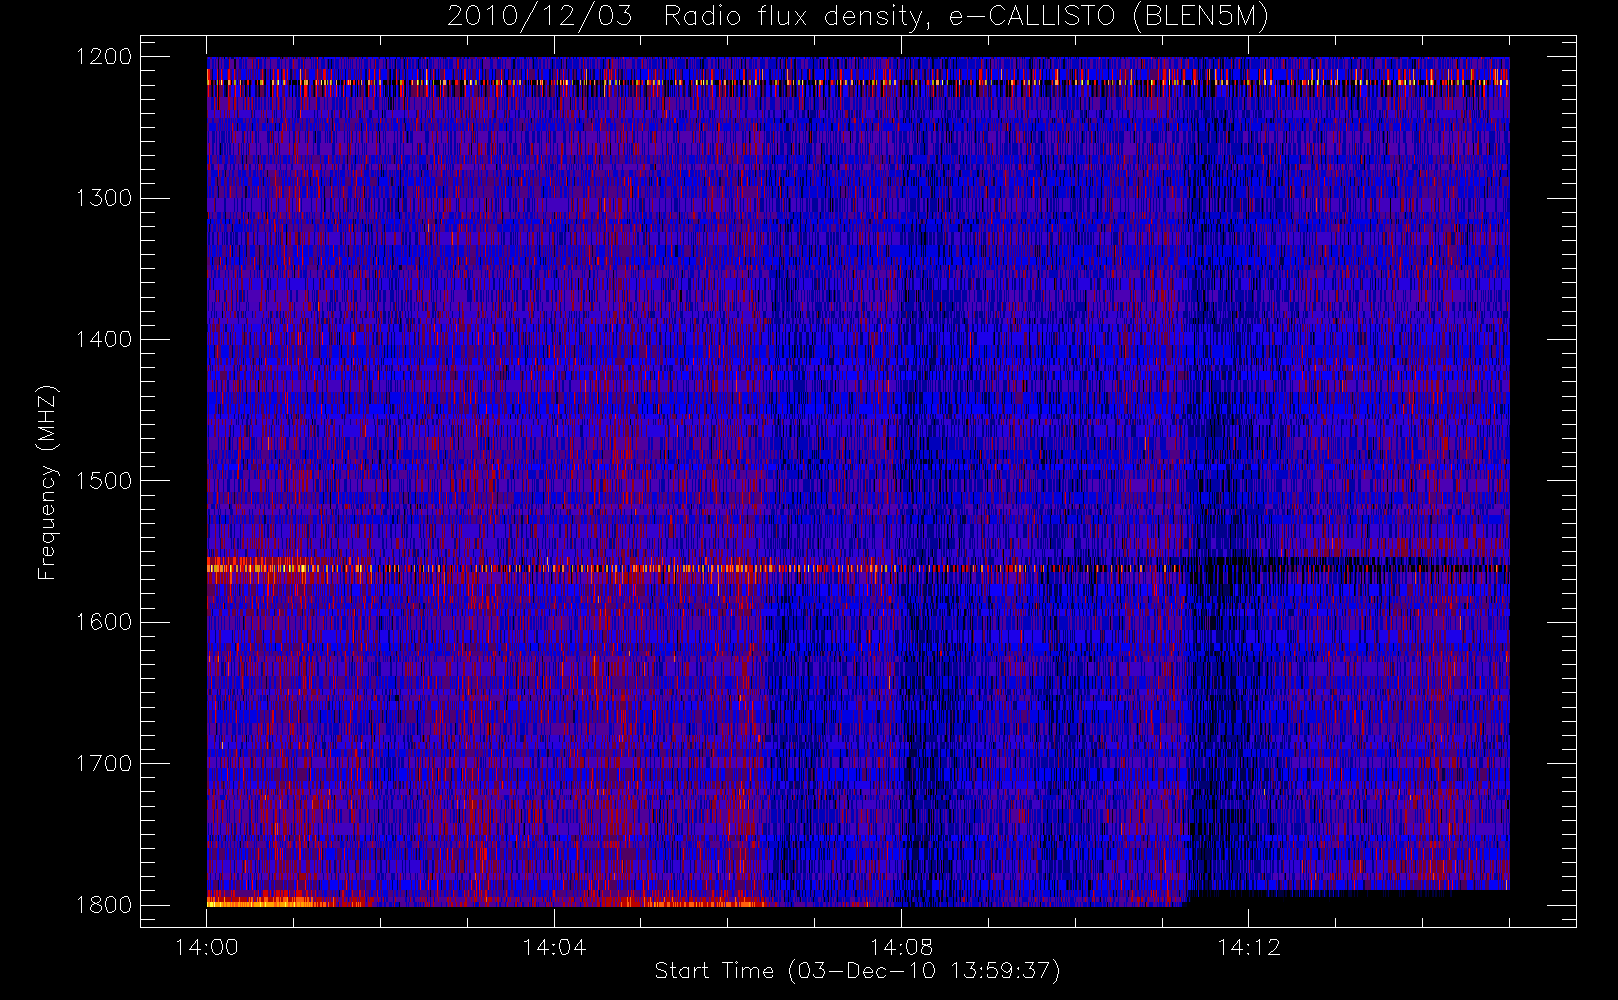Click the 14:00 time tick label
Screen dimensions: 1618x1000
click(x=207, y=947)
